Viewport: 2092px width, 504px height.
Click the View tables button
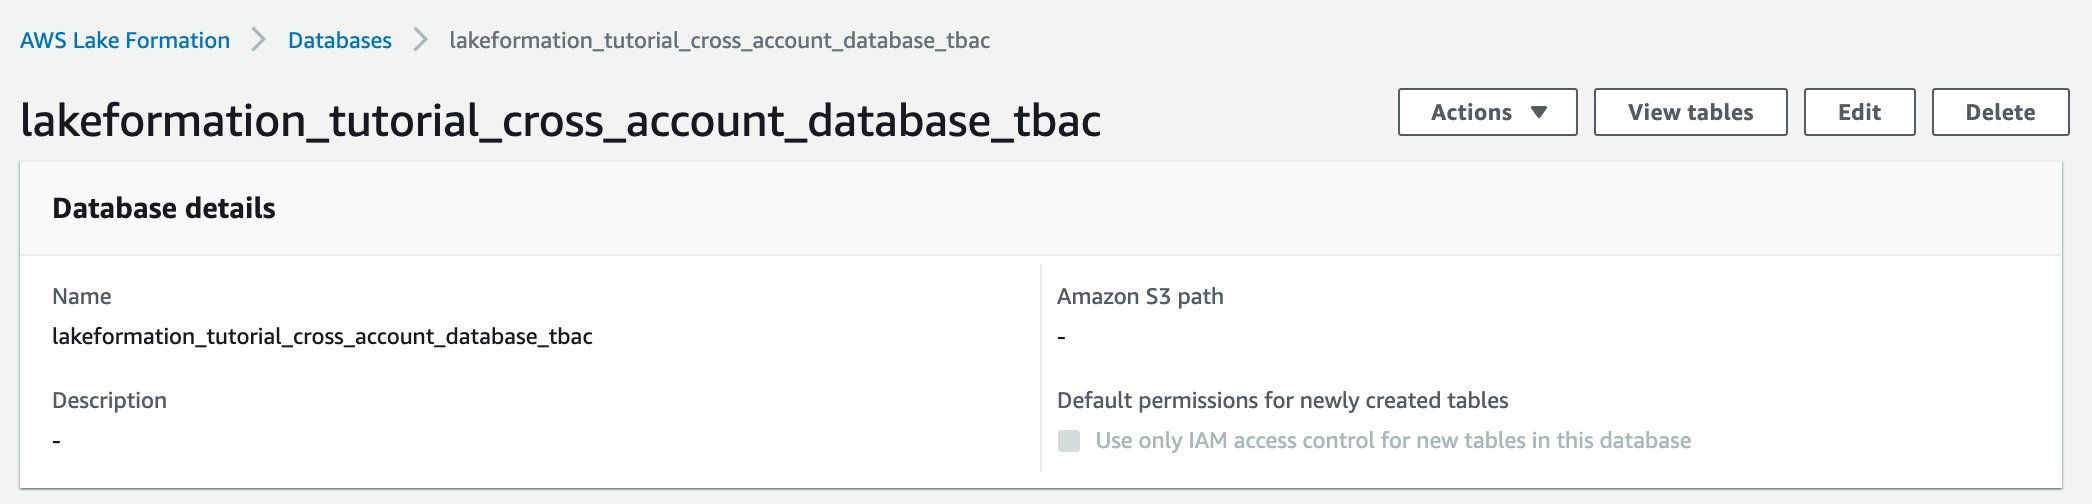(x=1690, y=112)
